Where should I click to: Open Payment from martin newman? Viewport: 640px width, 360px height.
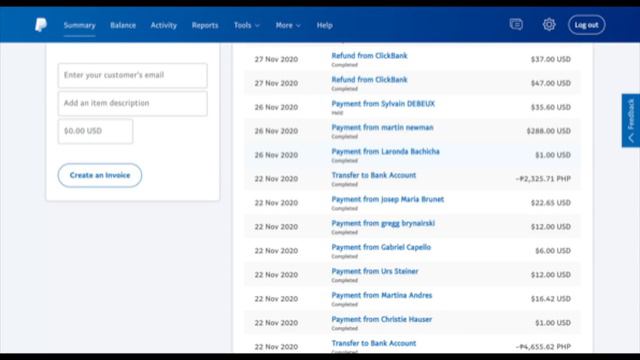382,127
